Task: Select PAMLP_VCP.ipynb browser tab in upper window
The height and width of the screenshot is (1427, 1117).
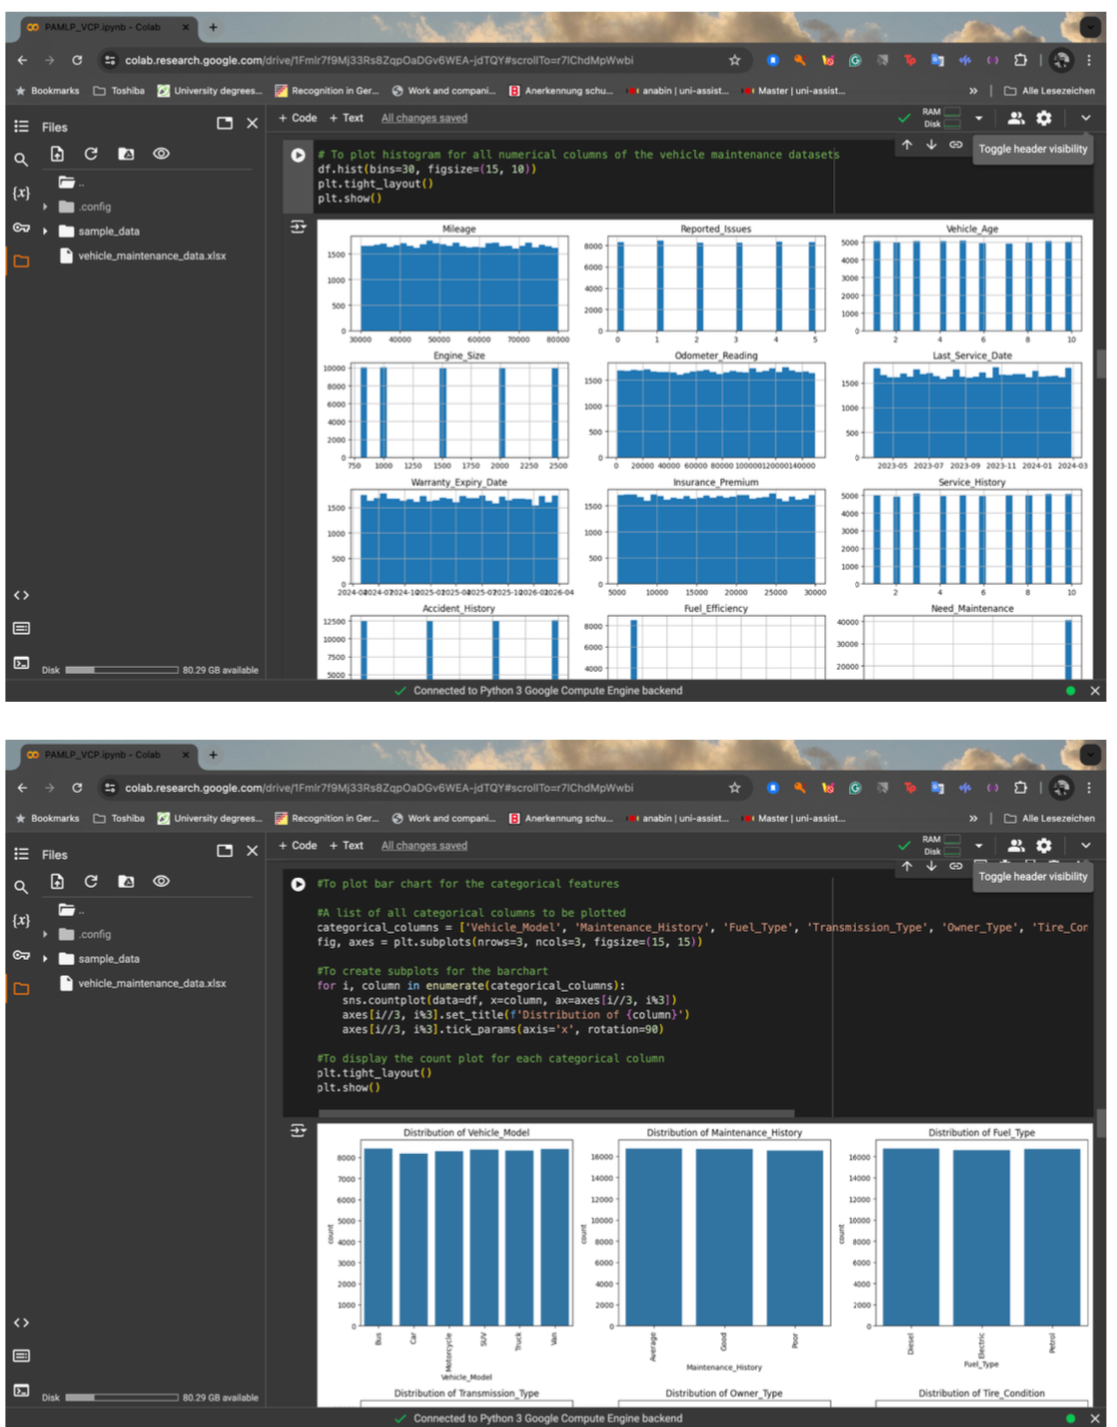Action: 103,27
